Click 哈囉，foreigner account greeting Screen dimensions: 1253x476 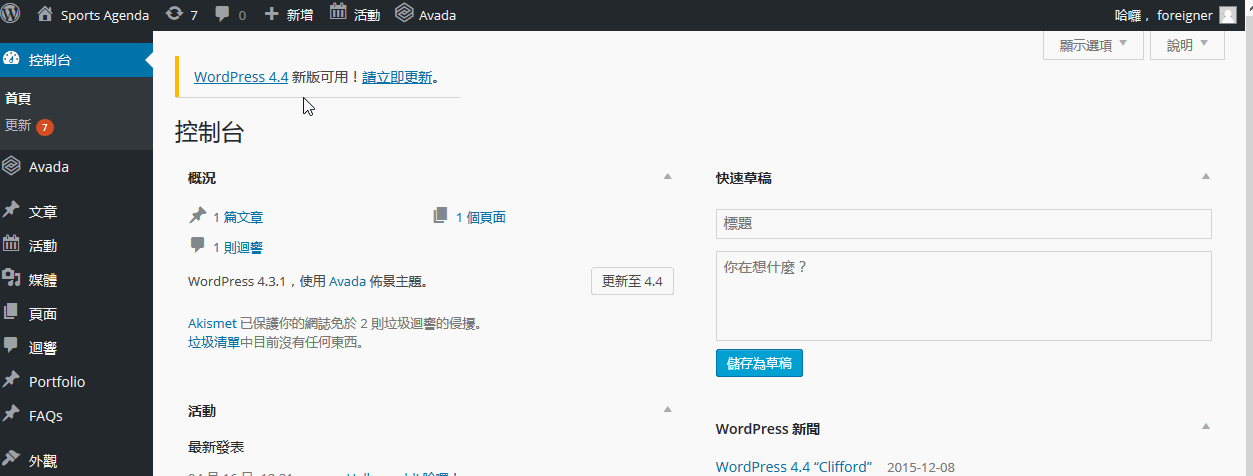point(1163,15)
